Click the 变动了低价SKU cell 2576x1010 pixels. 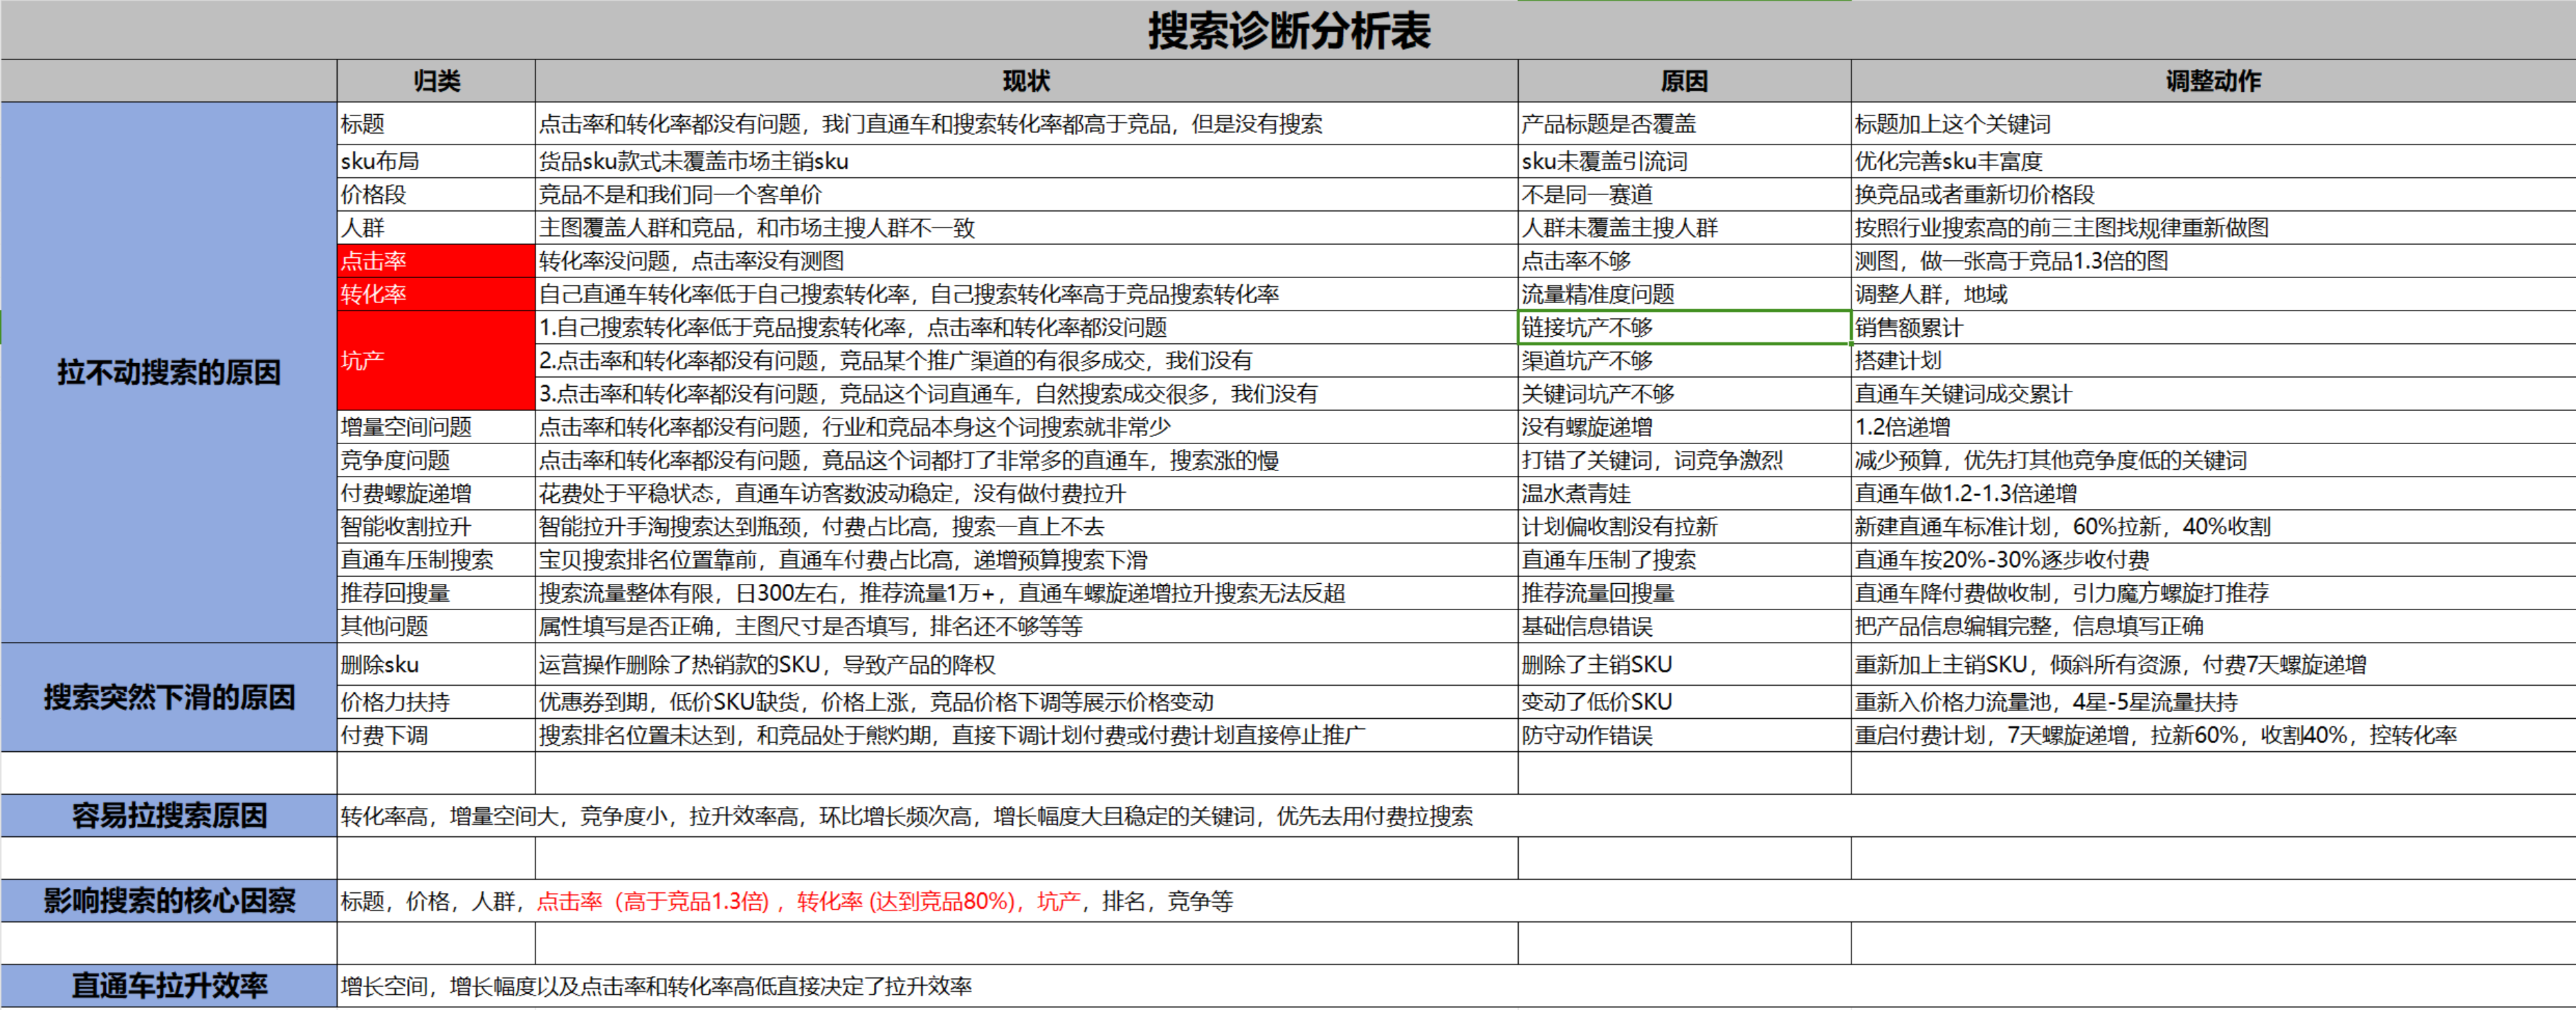(x=1684, y=701)
